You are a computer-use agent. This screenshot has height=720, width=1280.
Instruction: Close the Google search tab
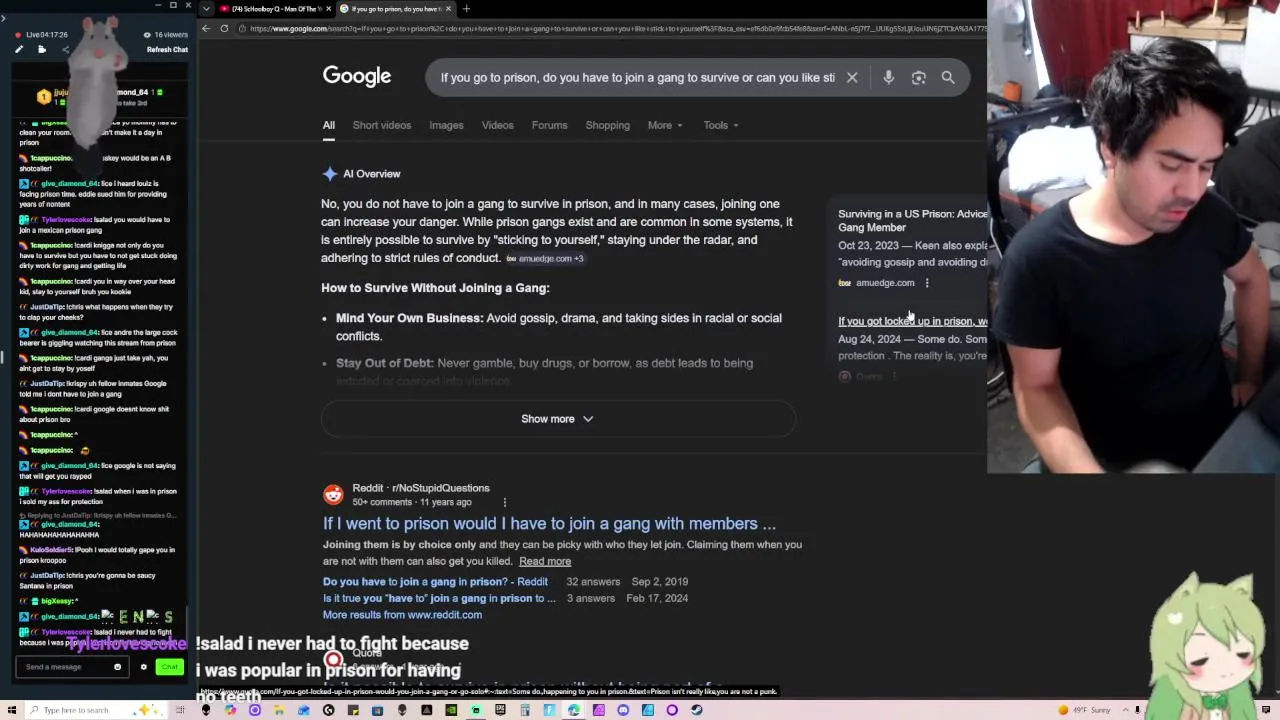[448, 8]
